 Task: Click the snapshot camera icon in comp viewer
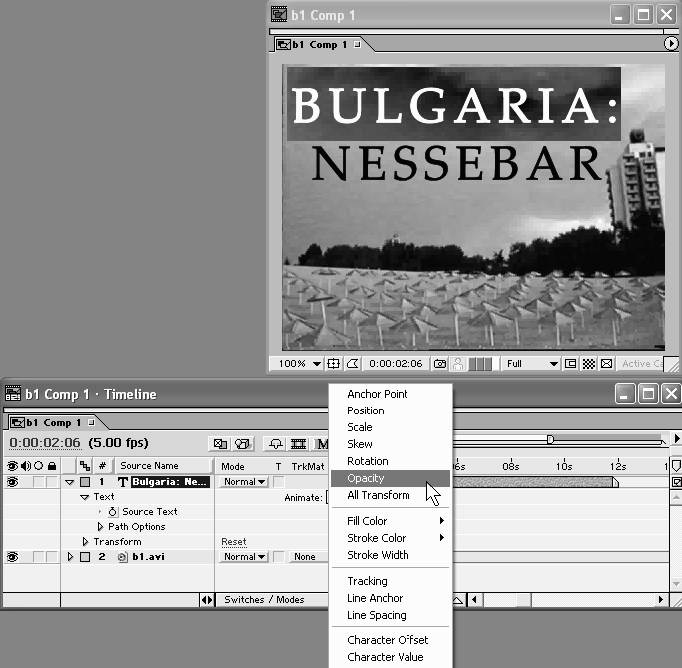[440, 364]
